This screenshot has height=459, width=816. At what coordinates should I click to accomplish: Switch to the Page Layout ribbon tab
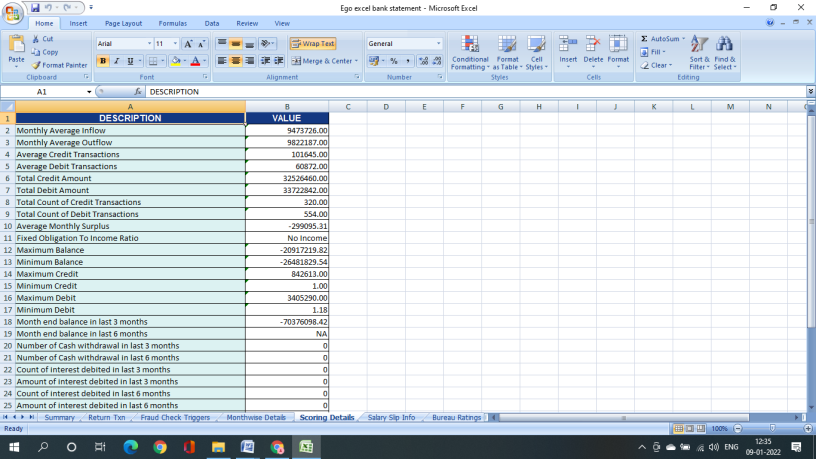[123, 23]
